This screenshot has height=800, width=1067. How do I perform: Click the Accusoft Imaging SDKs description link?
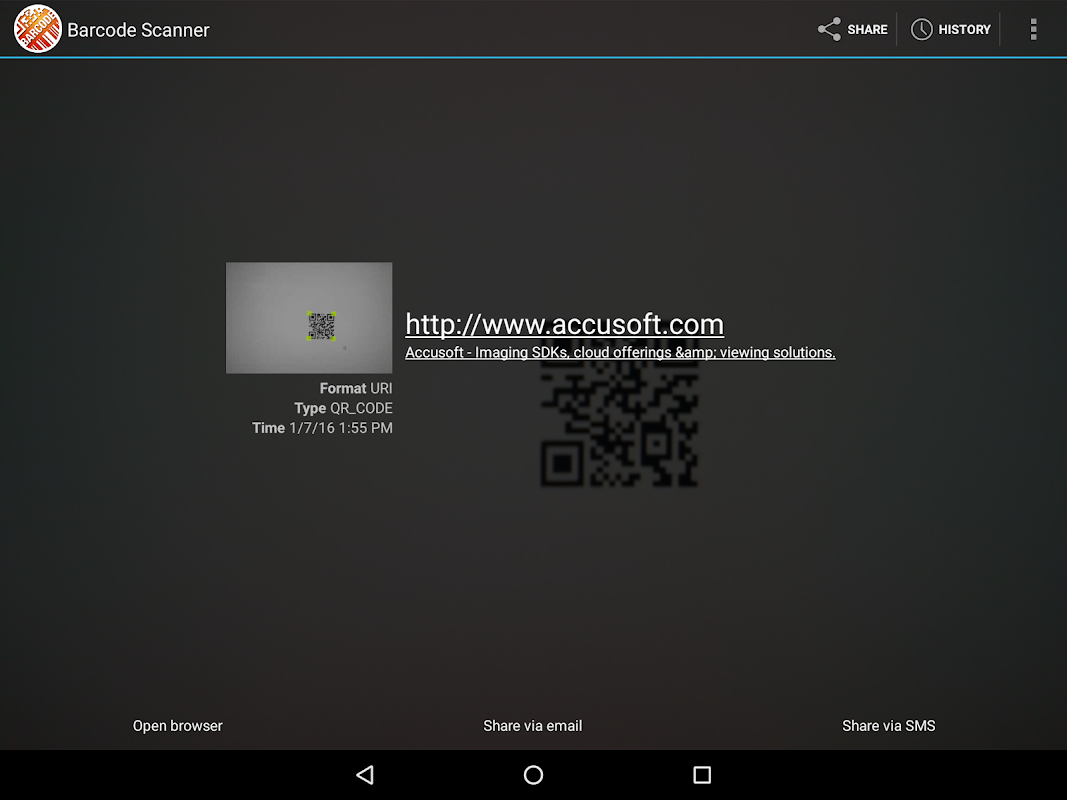coord(620,352)
